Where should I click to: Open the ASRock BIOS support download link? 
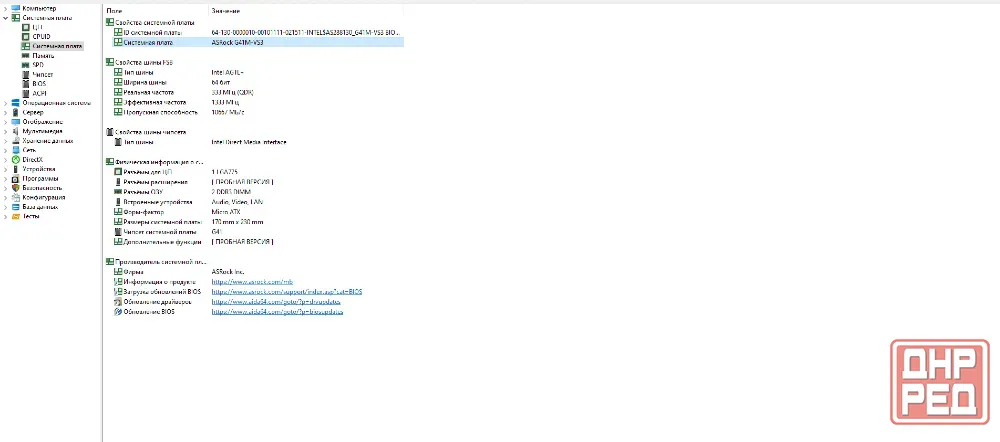[x=287, y=291]
